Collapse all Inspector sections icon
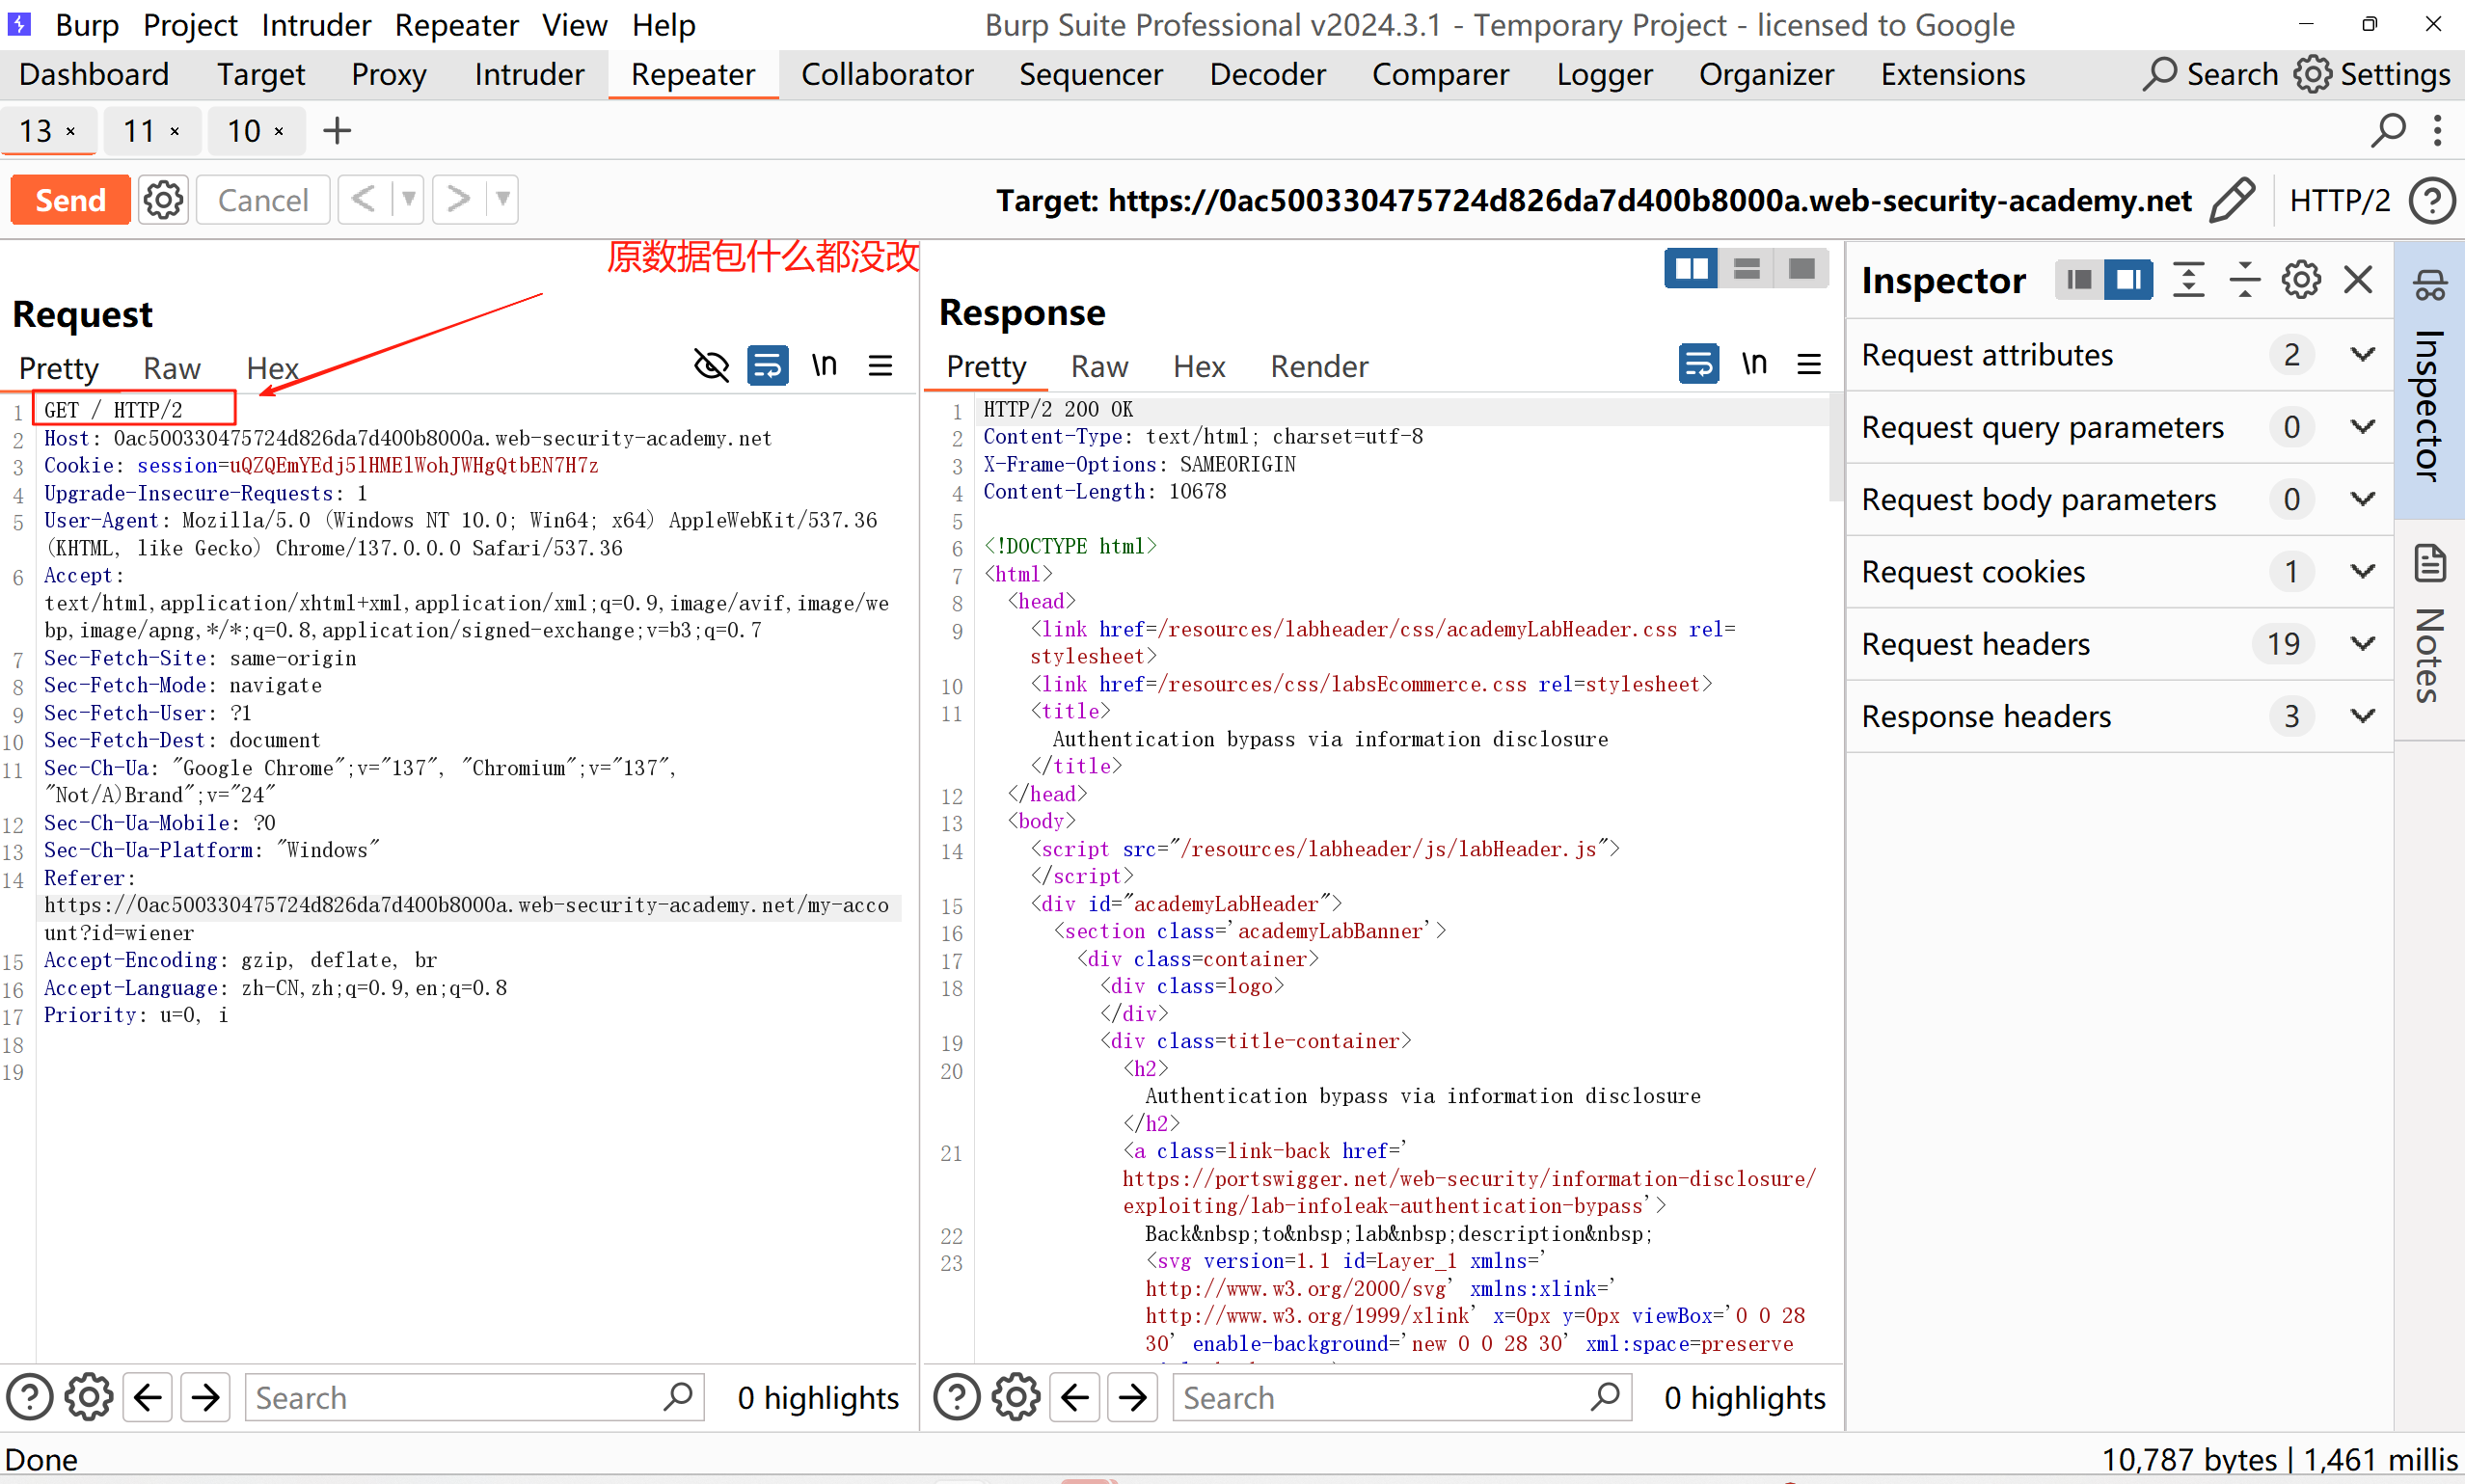2465x1484 pixels. pyautogui.click(x=2244, y=280)
